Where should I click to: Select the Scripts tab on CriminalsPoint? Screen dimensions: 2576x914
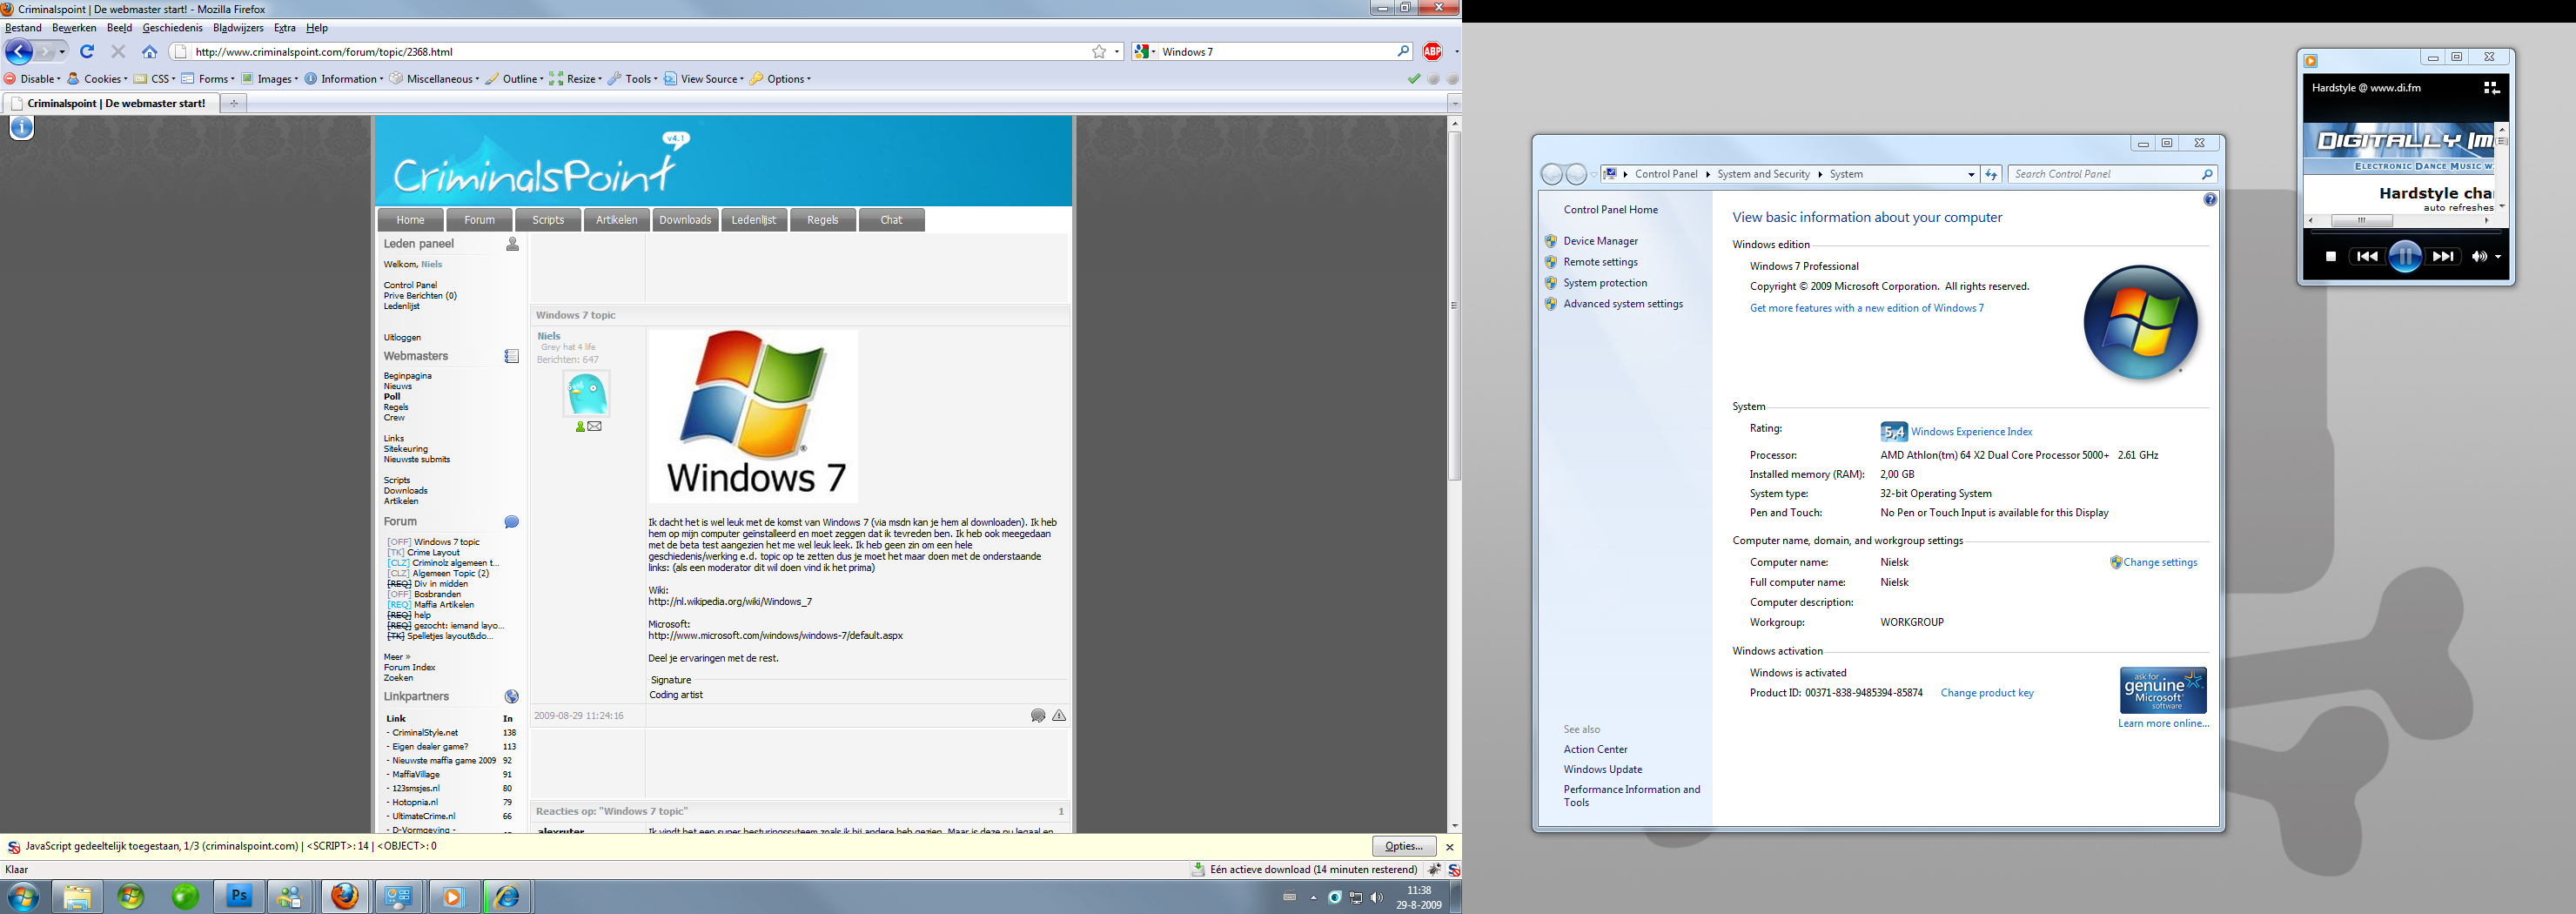point(548,220)
